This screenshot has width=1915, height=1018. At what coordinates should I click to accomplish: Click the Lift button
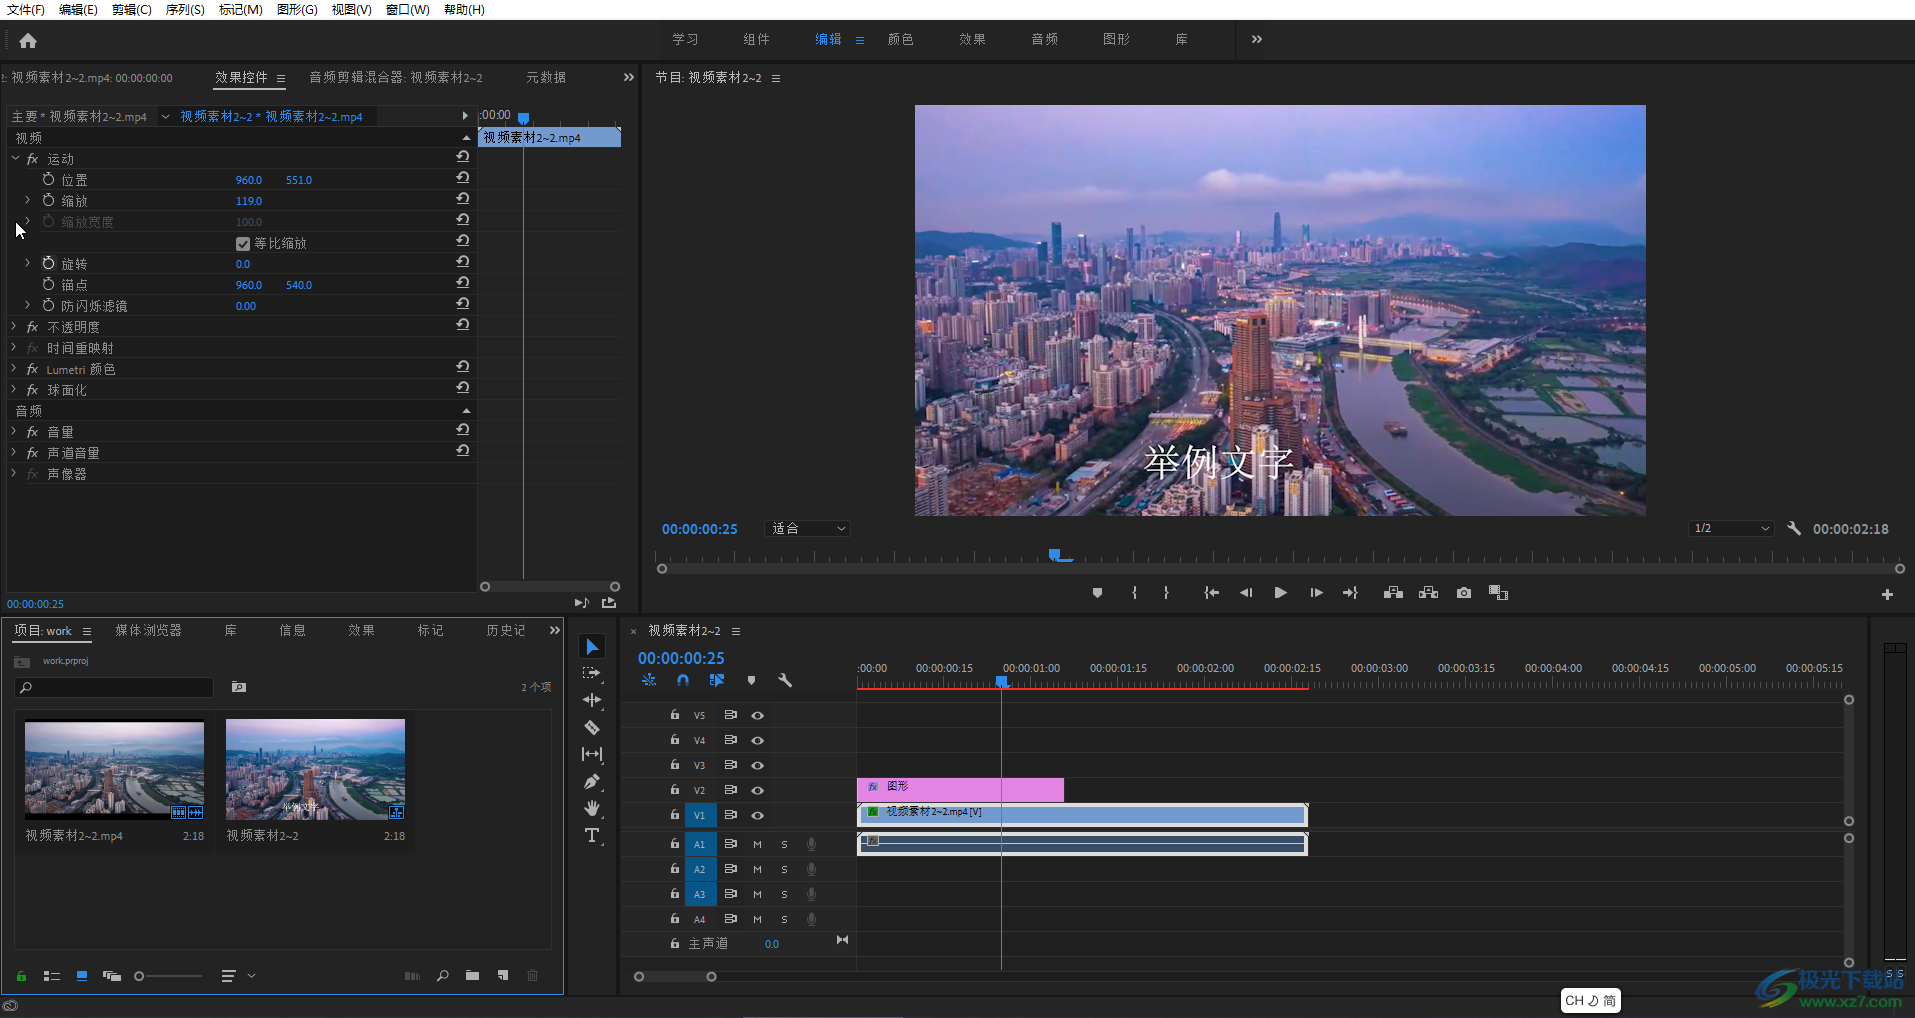[x=1393, y=593]
